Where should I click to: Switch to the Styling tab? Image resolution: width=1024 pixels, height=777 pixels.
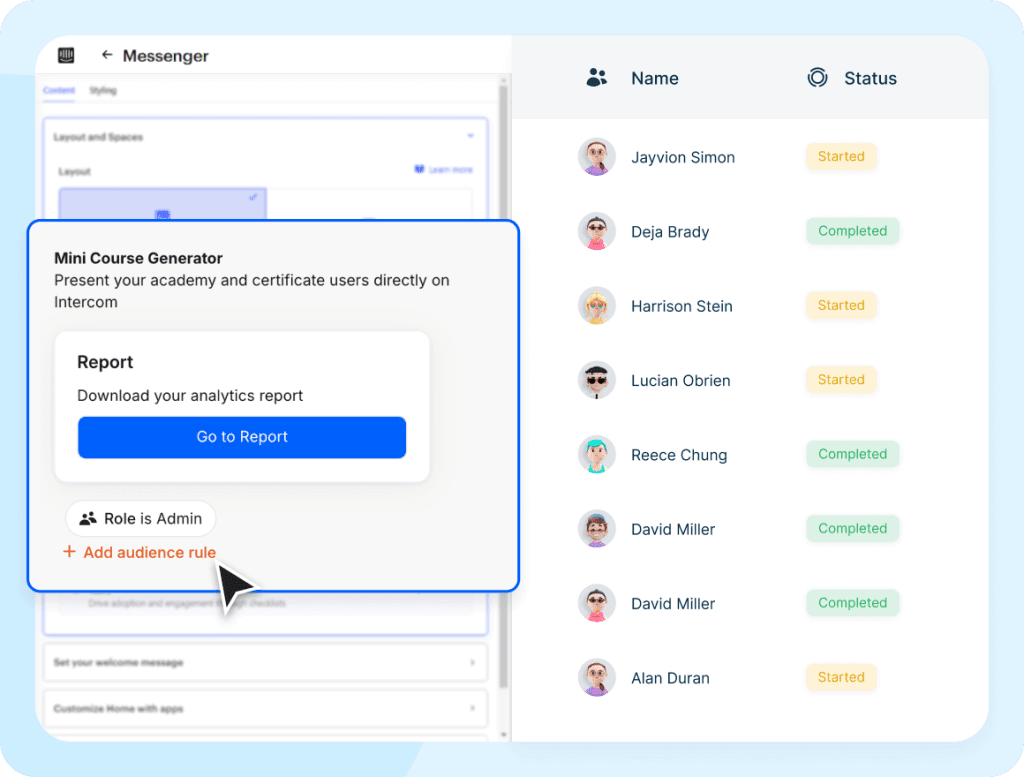tap(103, 90)
